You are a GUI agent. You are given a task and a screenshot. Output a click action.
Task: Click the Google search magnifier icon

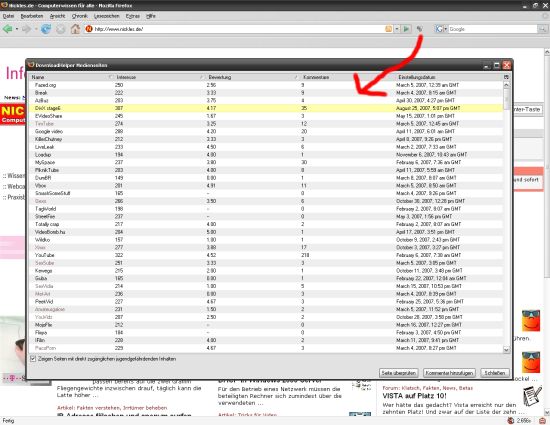[x=542, y=29]
